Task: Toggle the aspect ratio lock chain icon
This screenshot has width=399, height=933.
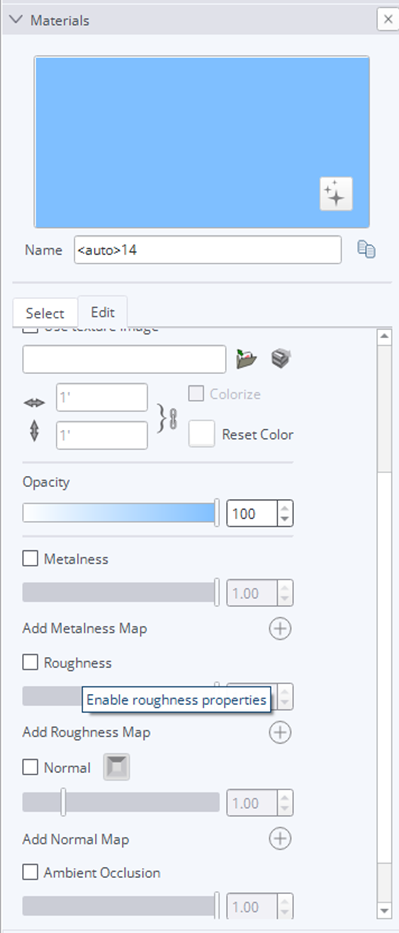Action: point(173,417)
